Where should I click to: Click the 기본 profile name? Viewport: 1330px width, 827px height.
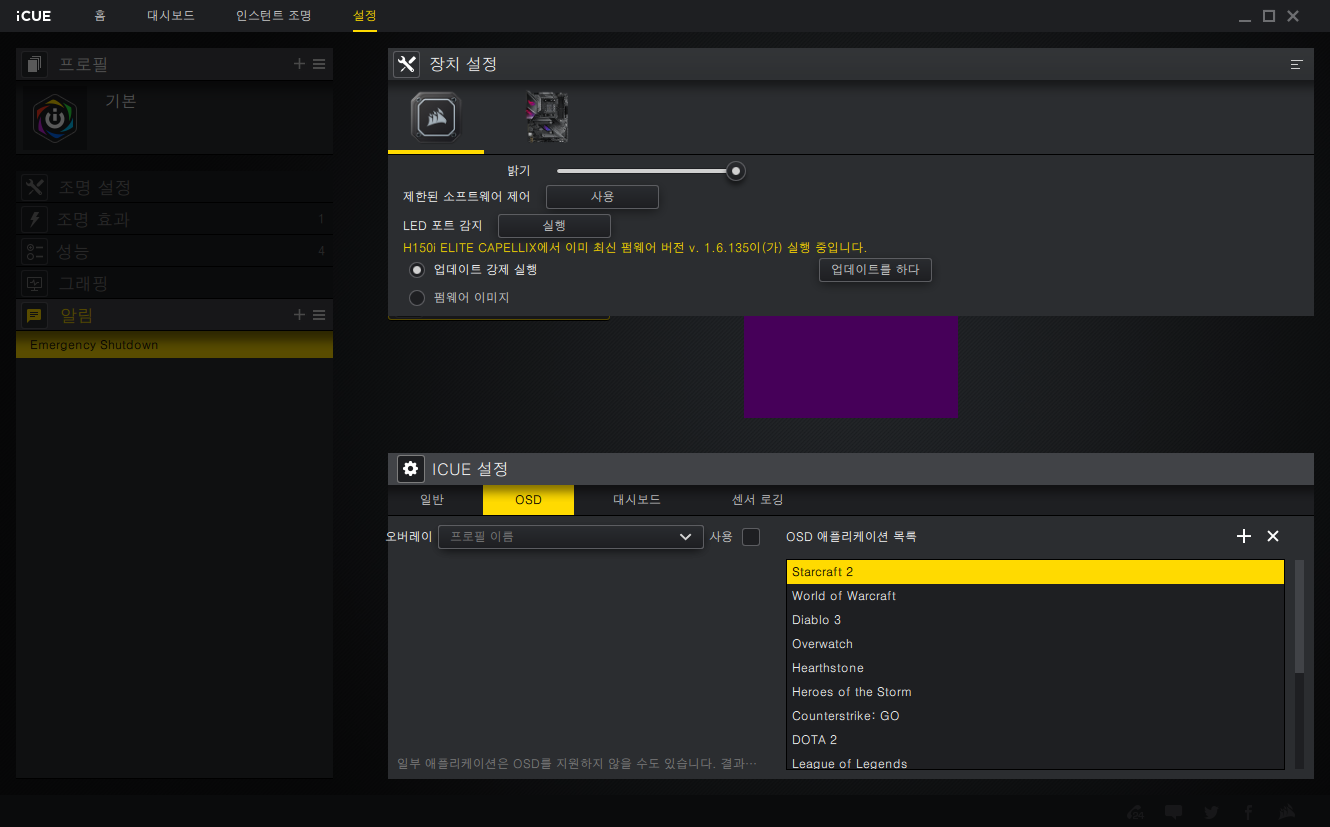click(120, 101)
